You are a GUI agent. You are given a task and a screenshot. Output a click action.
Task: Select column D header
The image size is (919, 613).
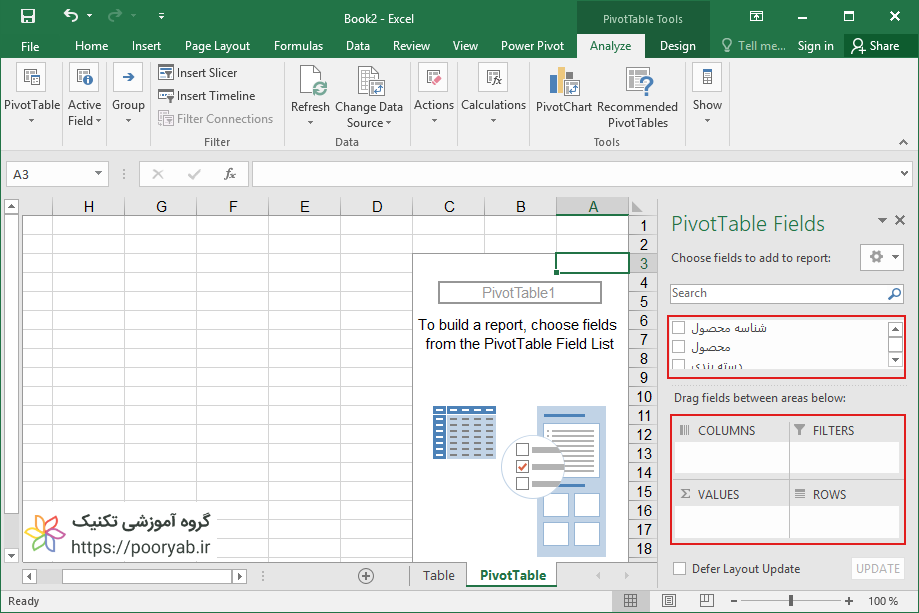click(x=377, y=206)
